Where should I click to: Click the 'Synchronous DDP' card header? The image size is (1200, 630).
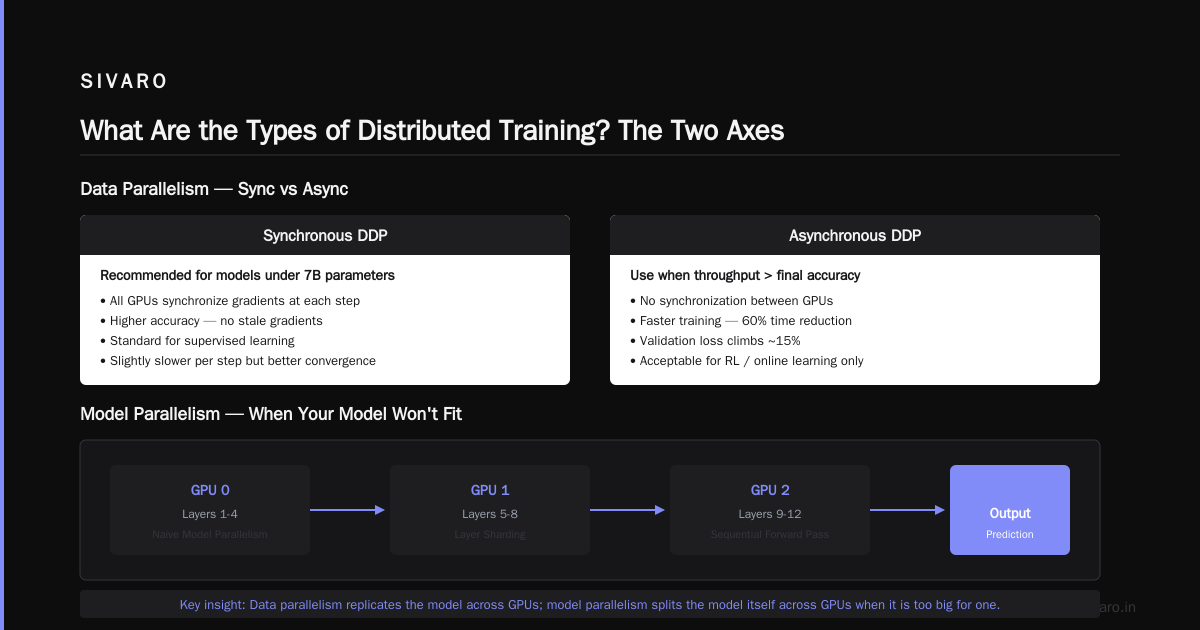pos(325,235)
